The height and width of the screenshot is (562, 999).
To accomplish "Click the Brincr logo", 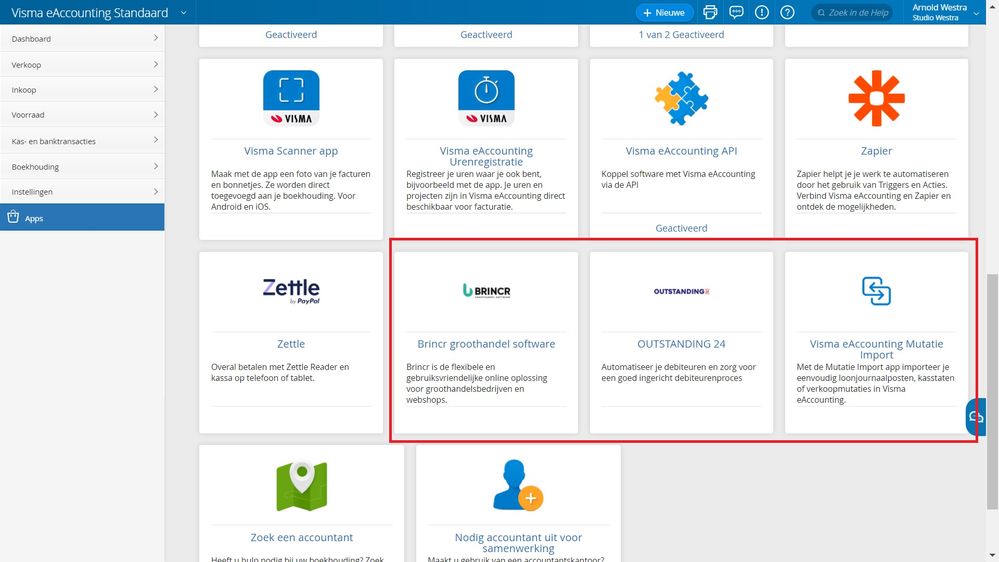I will tap(486, 291).
